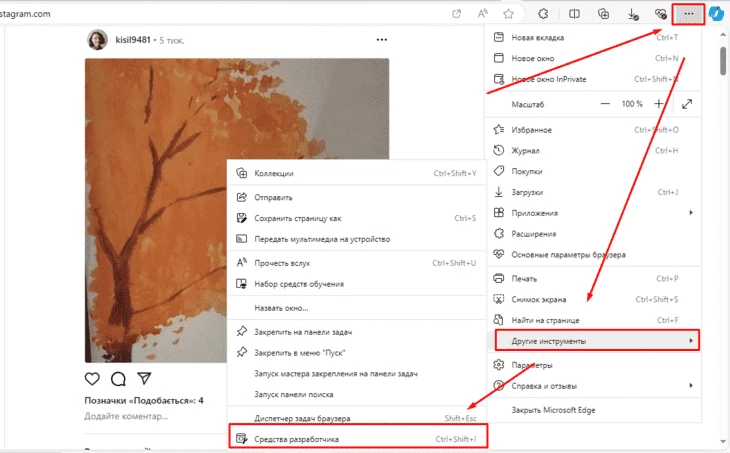
Task: Click the Додайте коментар input field
Action: (126, 416)
